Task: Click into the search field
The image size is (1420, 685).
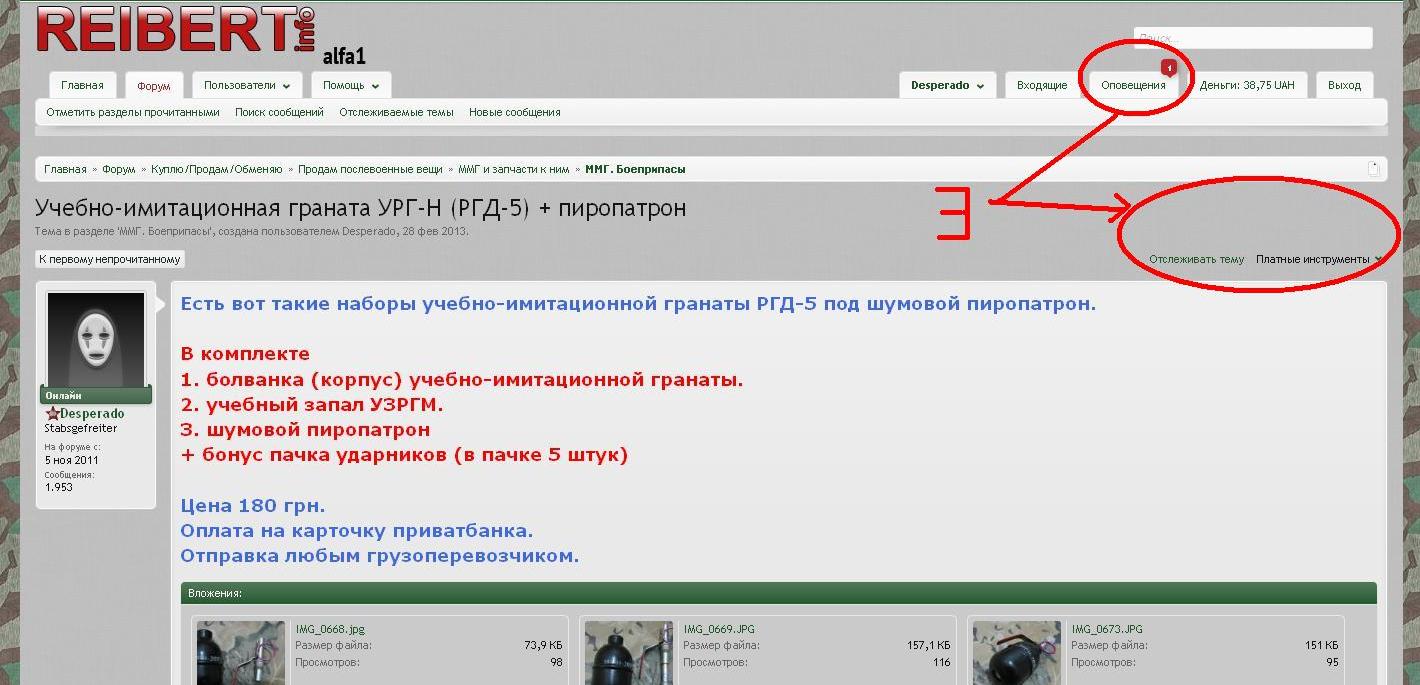Action: tap(1253, 38)
